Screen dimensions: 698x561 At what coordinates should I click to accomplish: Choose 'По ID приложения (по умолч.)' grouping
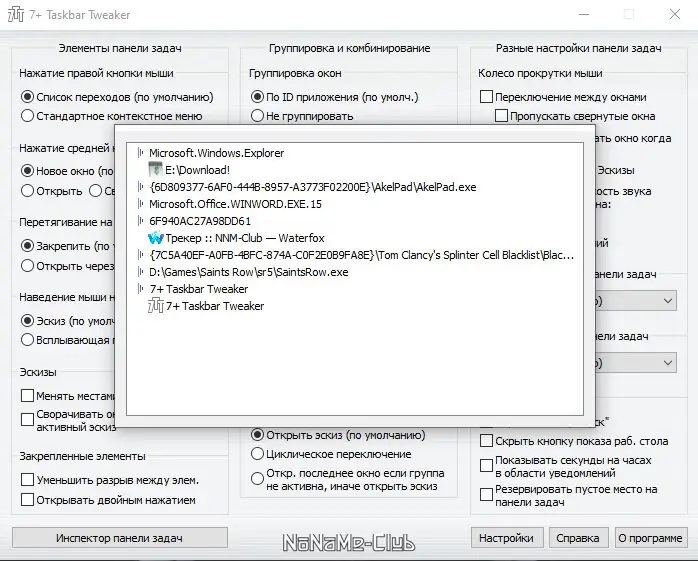257,97
